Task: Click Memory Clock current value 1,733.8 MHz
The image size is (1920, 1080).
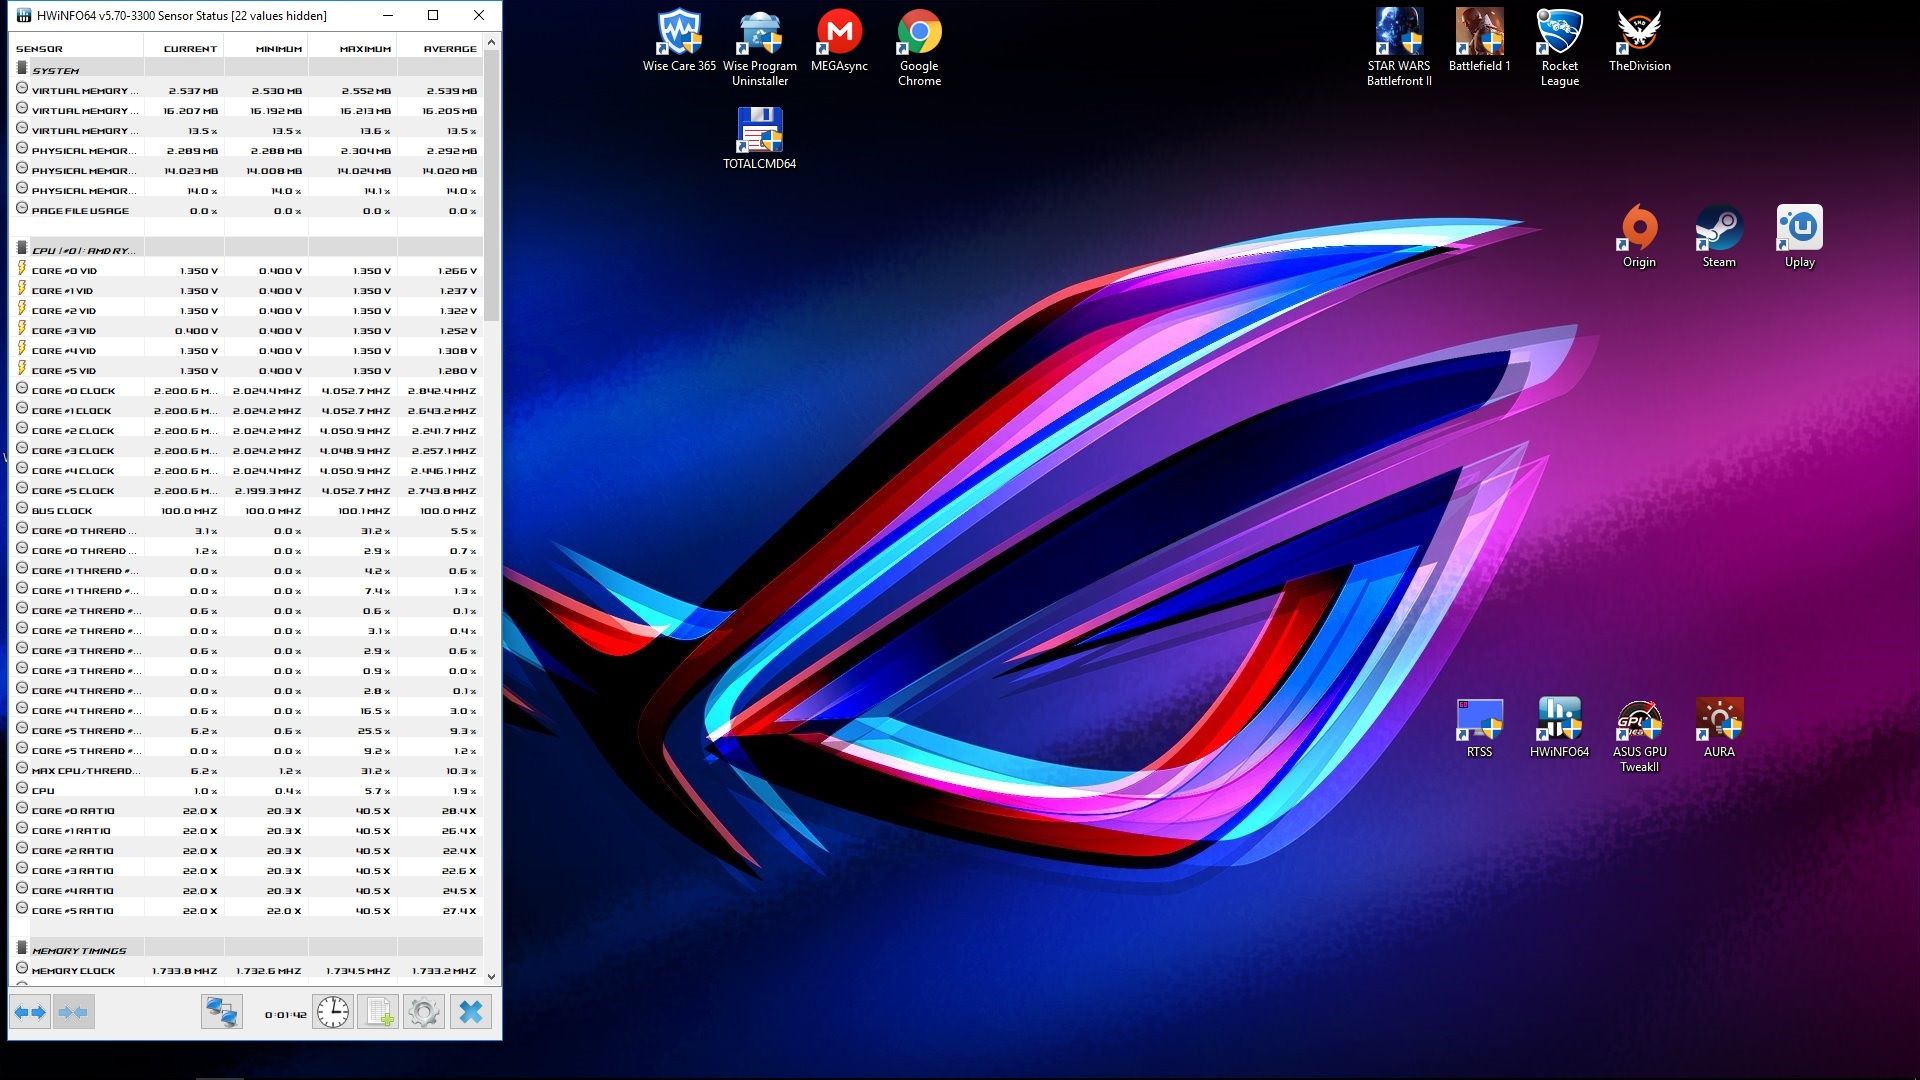Action: tap(185, 971)
